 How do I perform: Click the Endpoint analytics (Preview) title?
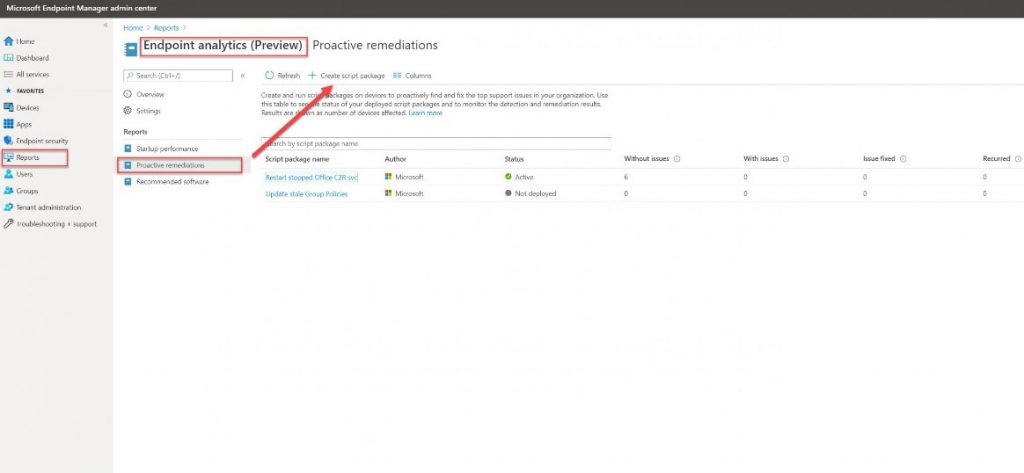[223, 46]
